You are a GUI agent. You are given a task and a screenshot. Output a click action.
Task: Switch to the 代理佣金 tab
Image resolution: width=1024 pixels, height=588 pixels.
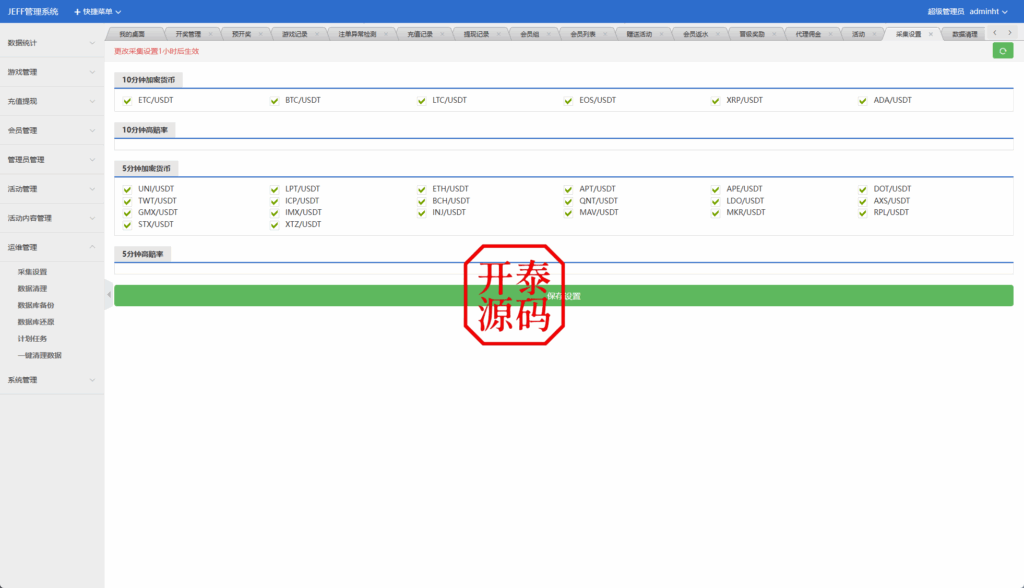tap(808, 34)
